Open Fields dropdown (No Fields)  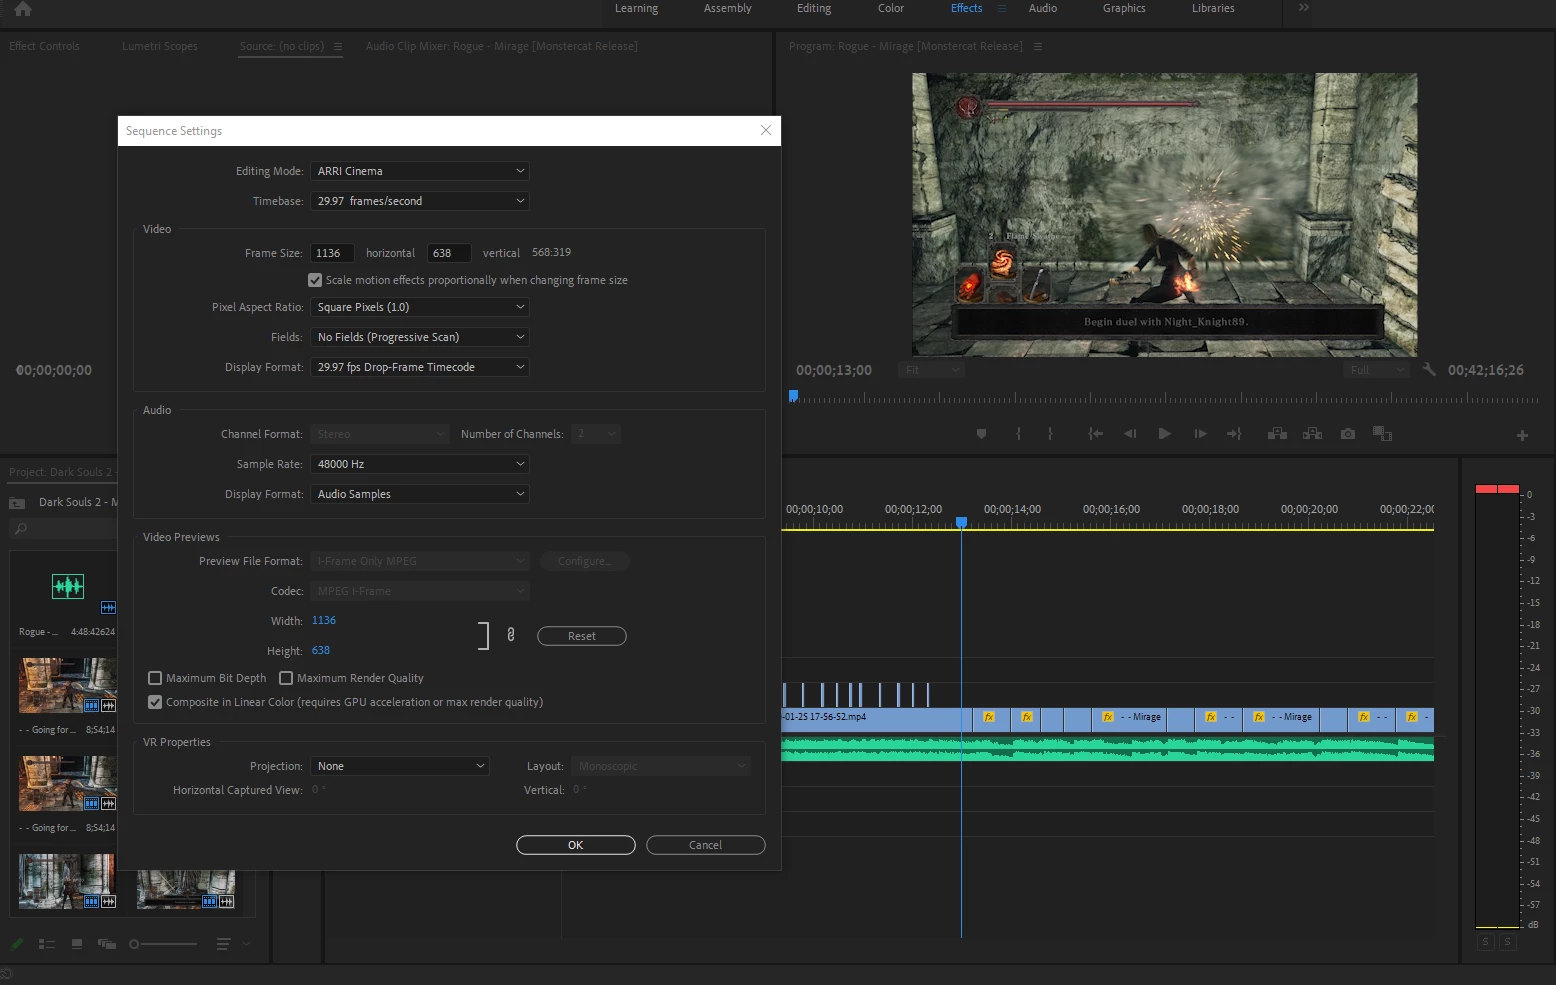(419, 337)
